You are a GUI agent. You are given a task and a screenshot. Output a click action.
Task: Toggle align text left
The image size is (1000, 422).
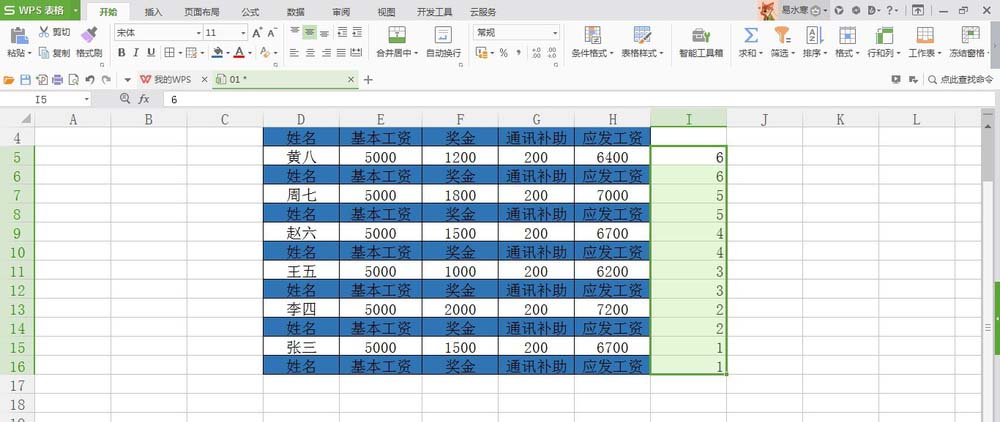tap(295, 52)
